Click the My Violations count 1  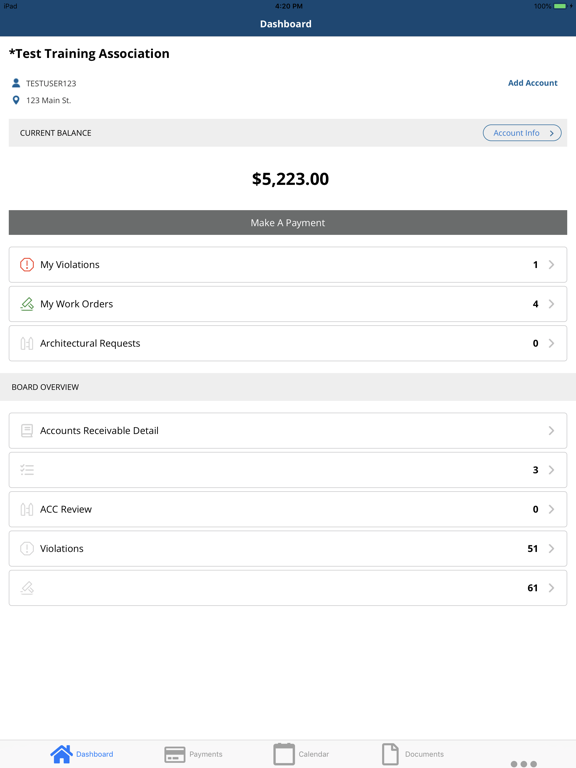click(535, 264)
